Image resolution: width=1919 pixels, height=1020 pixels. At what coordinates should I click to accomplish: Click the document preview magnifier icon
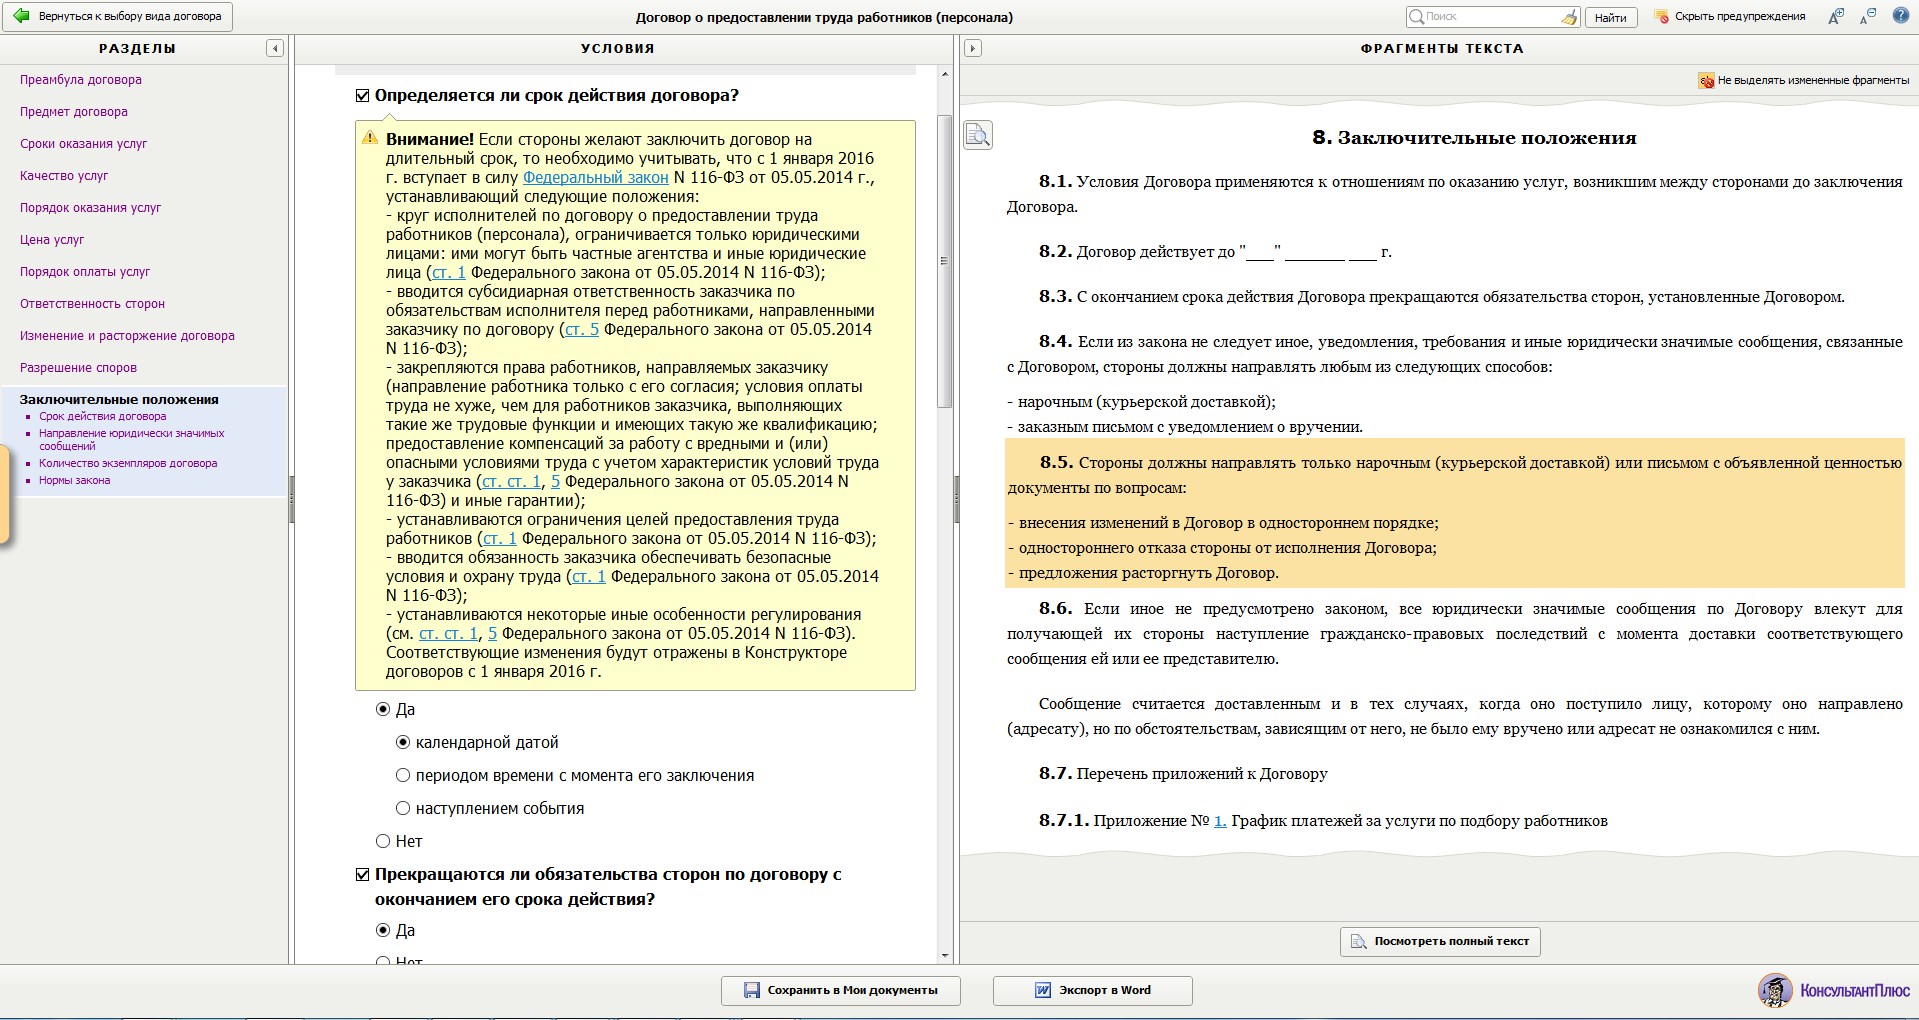(978, 135)
